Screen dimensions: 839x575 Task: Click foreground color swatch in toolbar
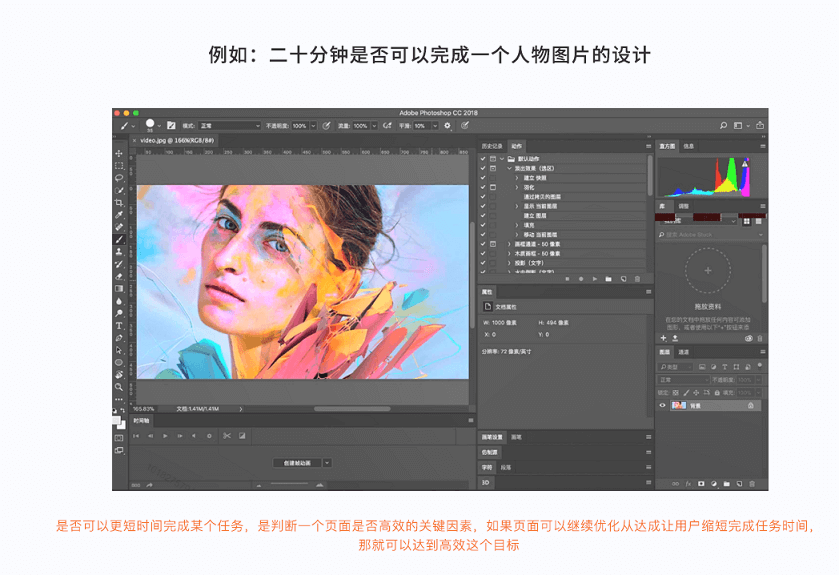(116, 420)
